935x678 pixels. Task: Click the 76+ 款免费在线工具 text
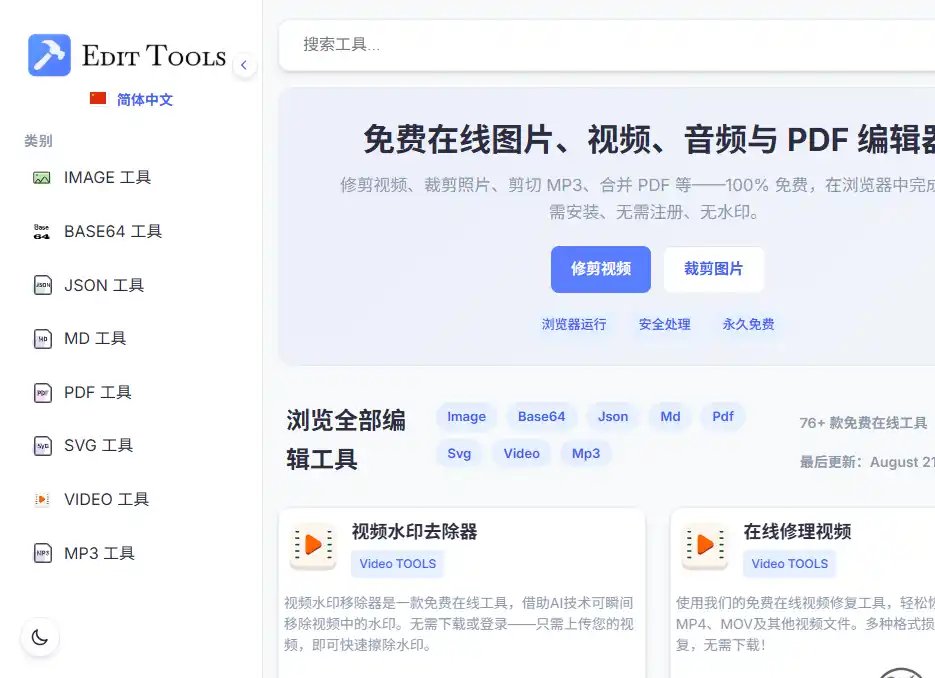pyautogui.click(x=863, y=423)
